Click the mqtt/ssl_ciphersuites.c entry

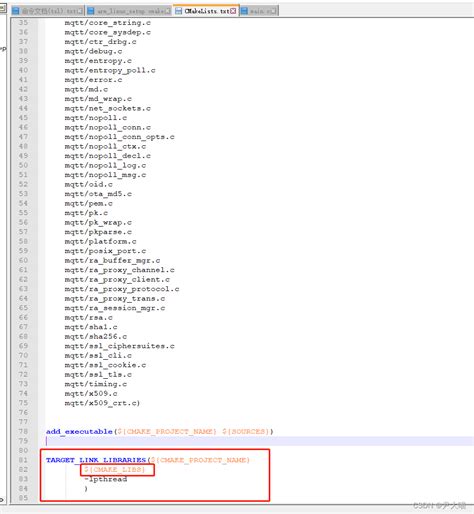[x=119, y=346]
